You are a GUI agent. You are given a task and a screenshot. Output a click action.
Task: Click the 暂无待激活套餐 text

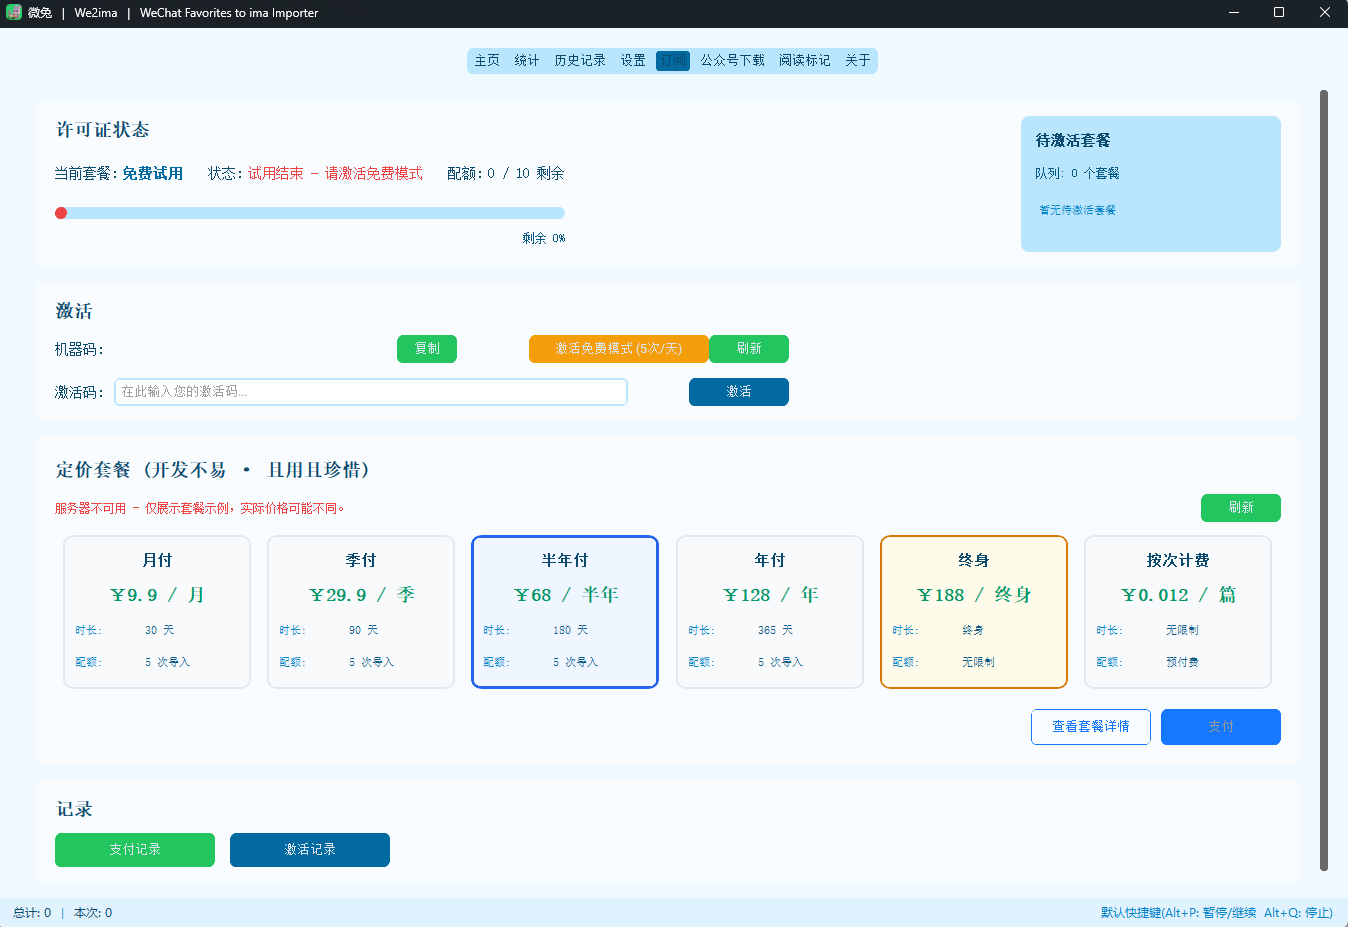tap(1077, 210)
